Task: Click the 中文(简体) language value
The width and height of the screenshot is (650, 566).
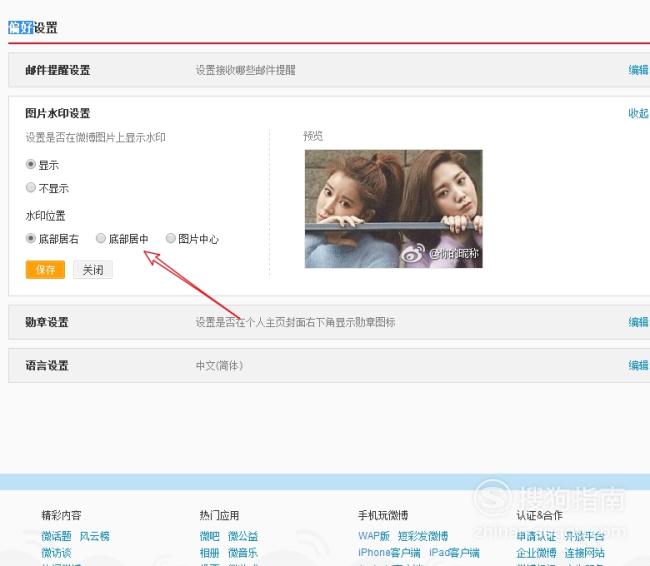Action: (x=219, y=365)
